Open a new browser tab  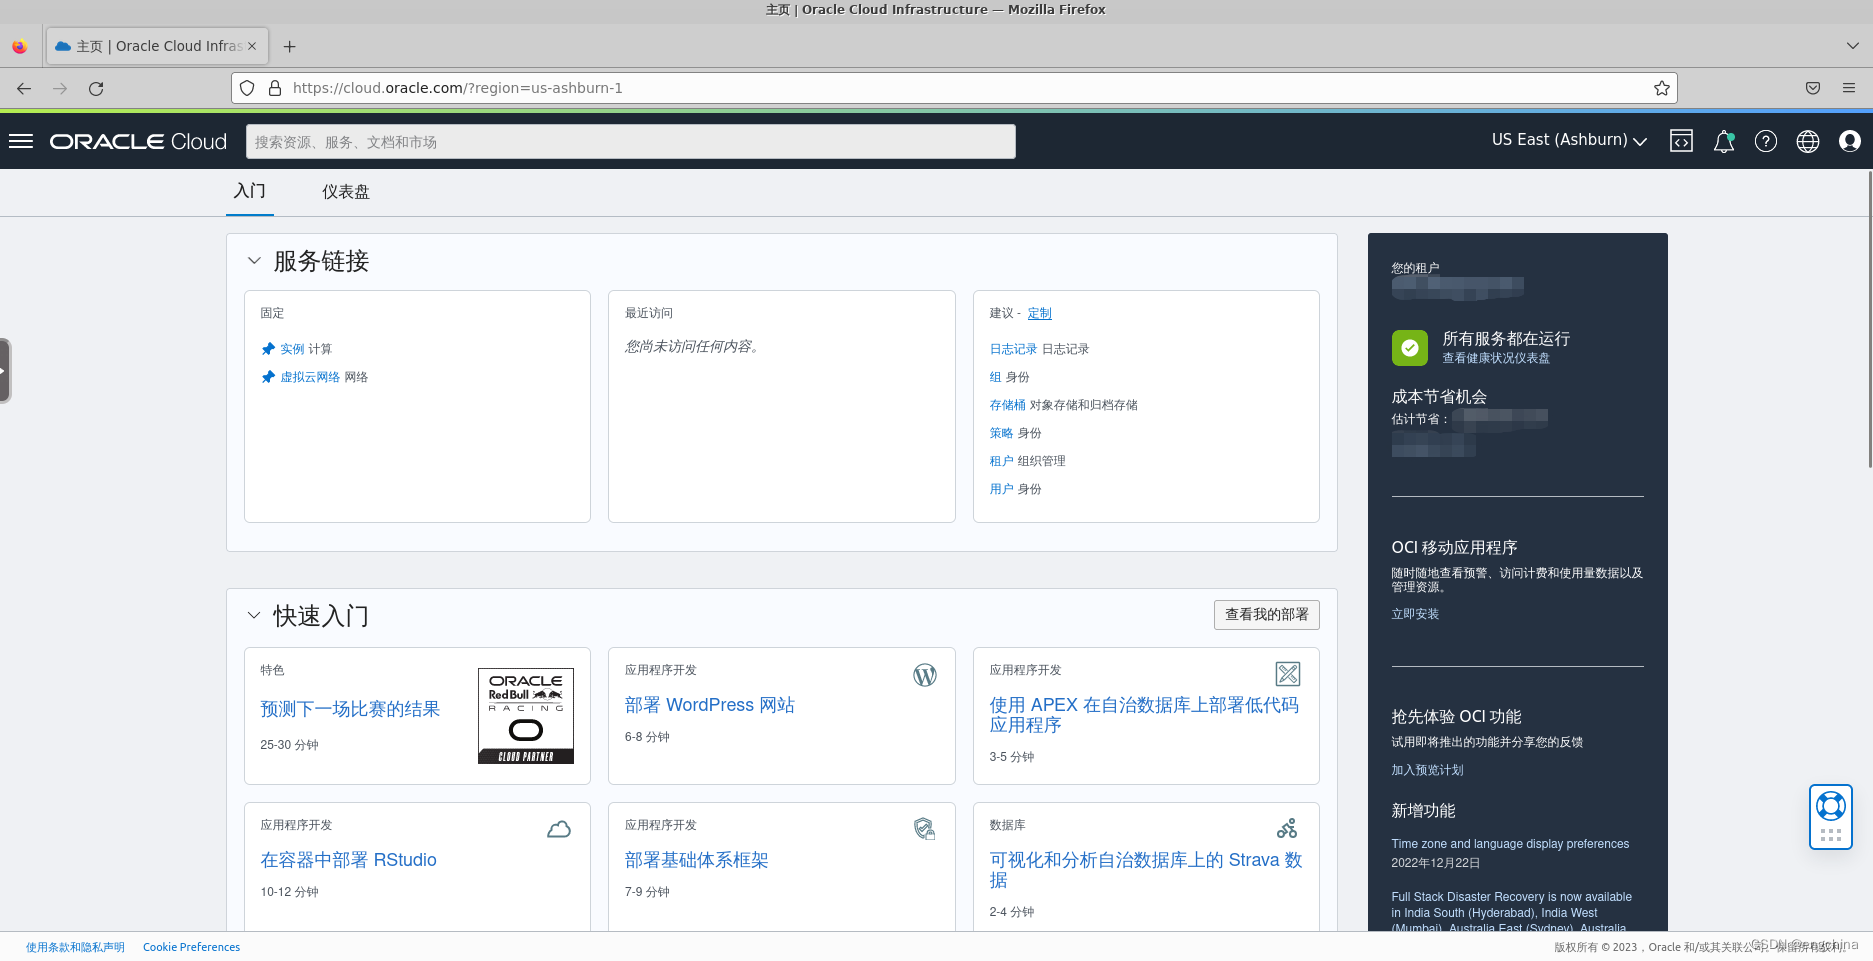pos(289,46)
